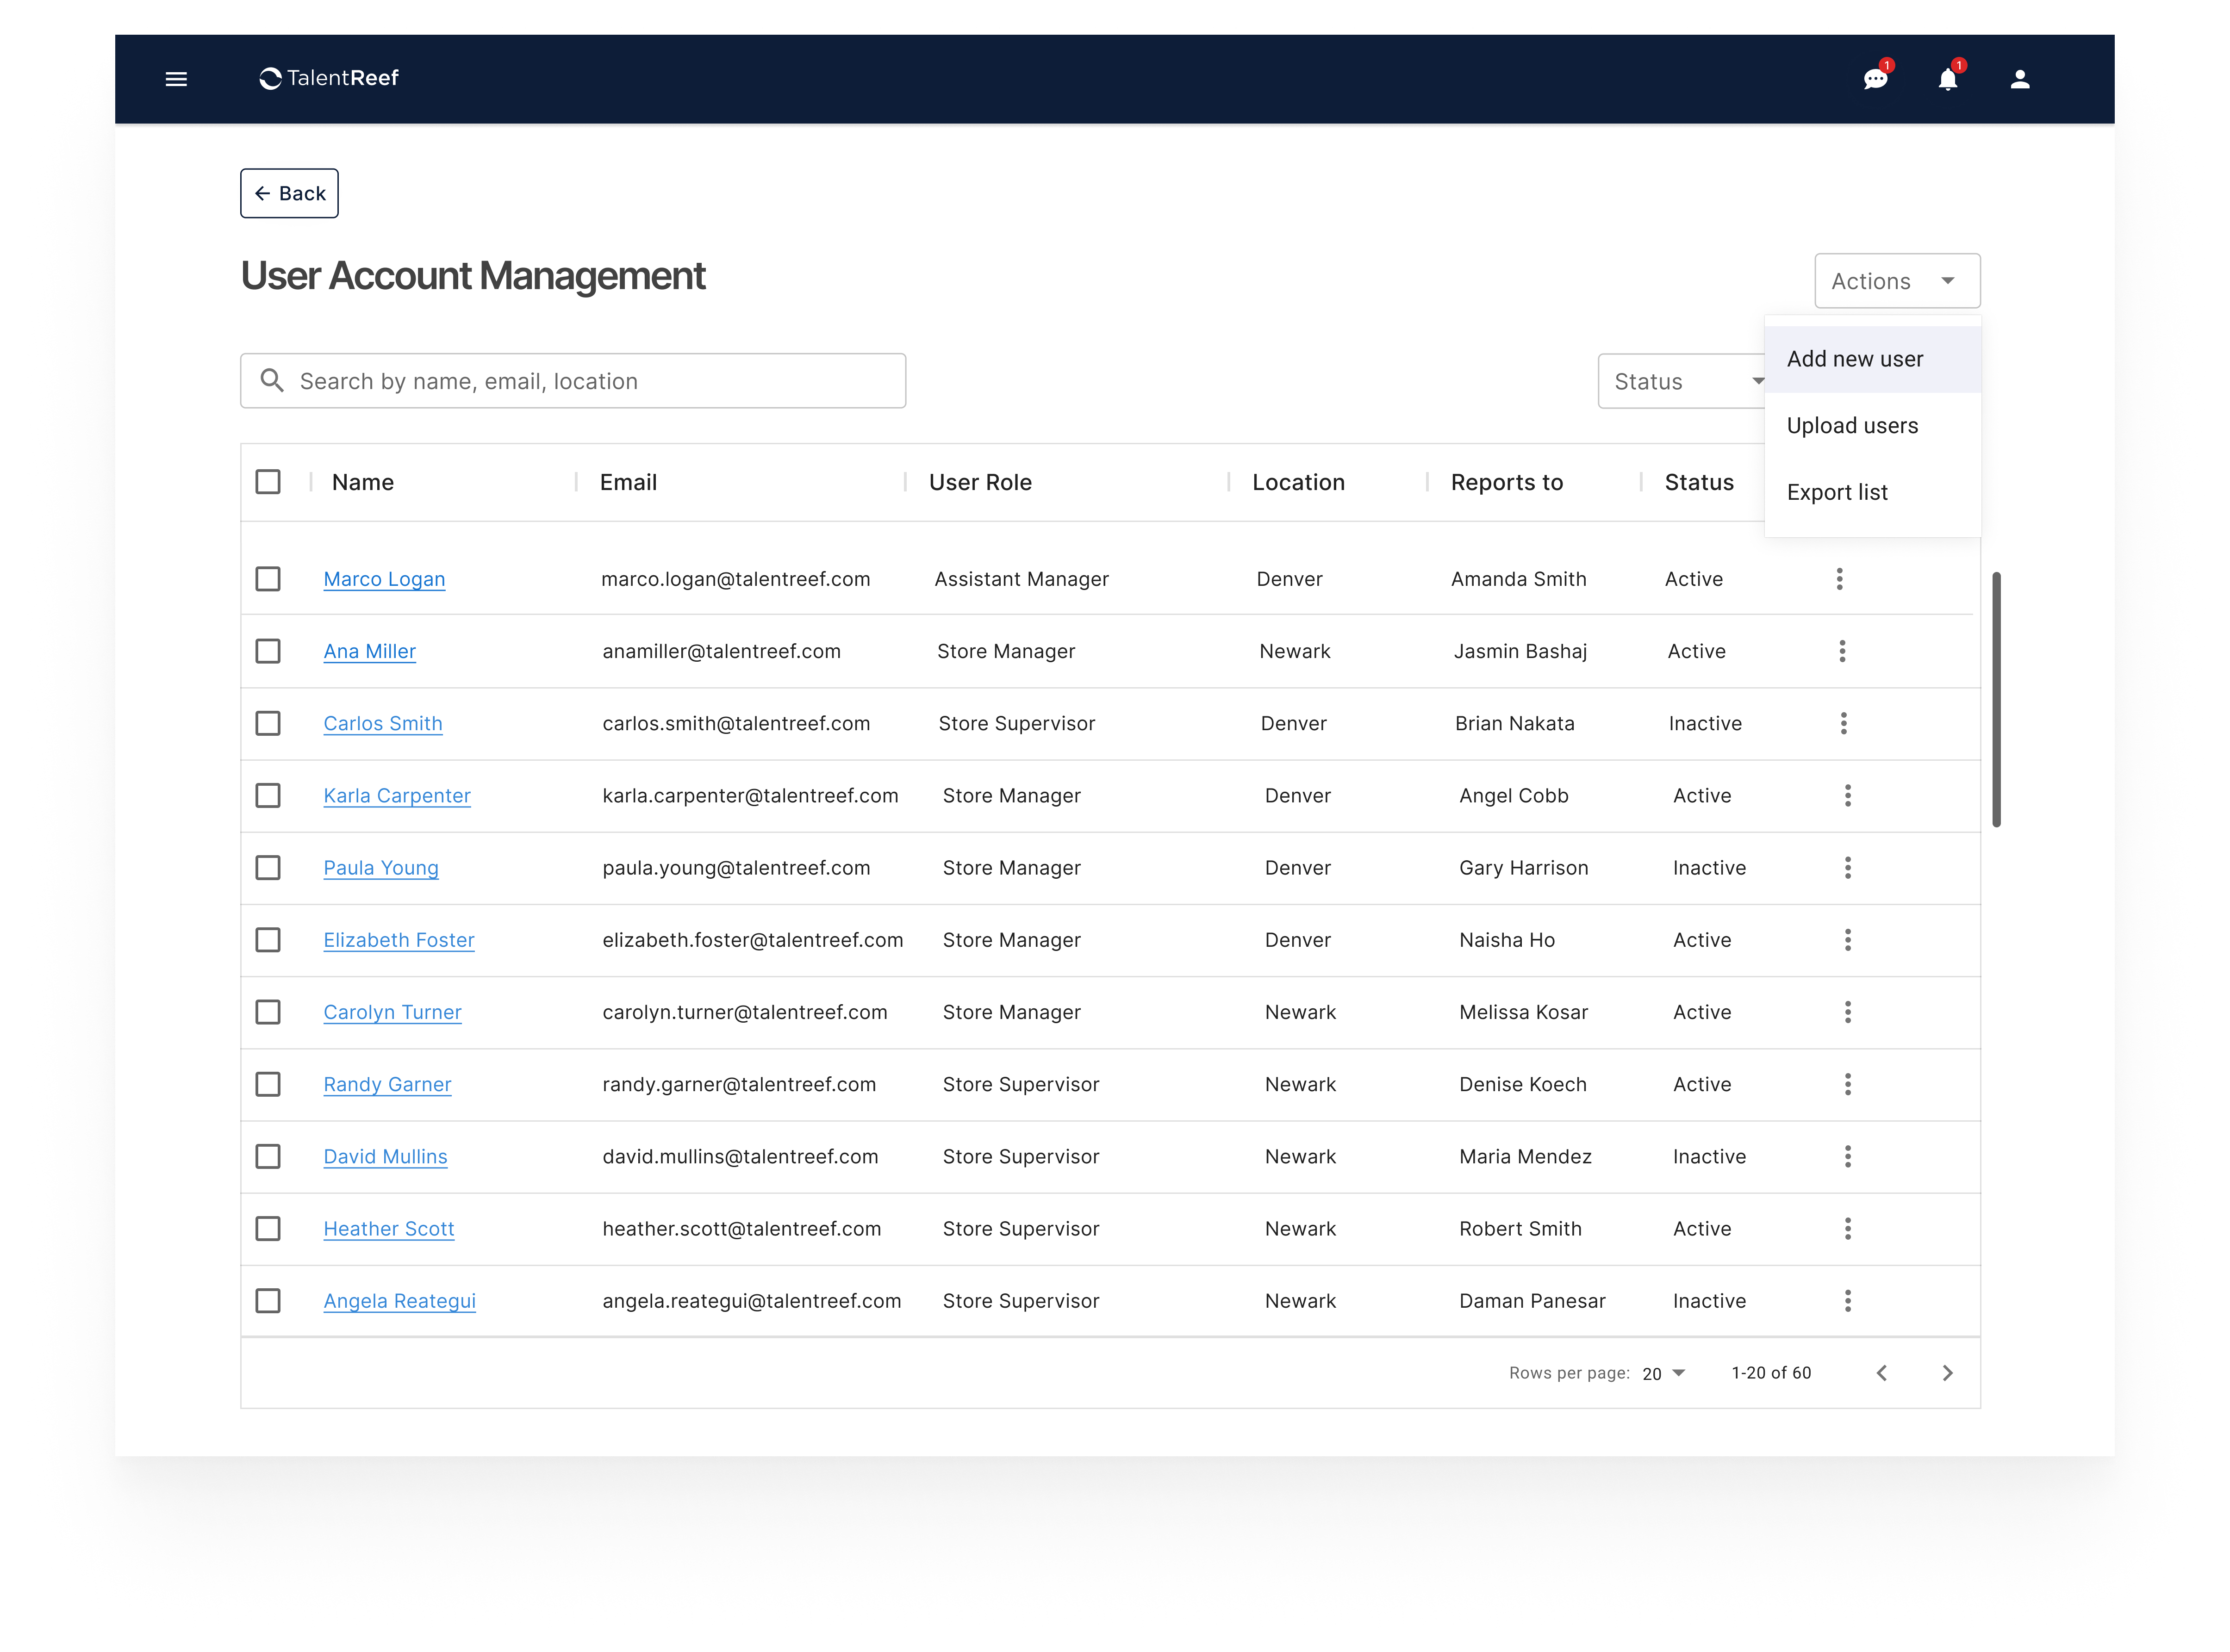The image size is (2230, 1652).
Task: Open the chat messages icon
Action: (x=1875, y=79)
